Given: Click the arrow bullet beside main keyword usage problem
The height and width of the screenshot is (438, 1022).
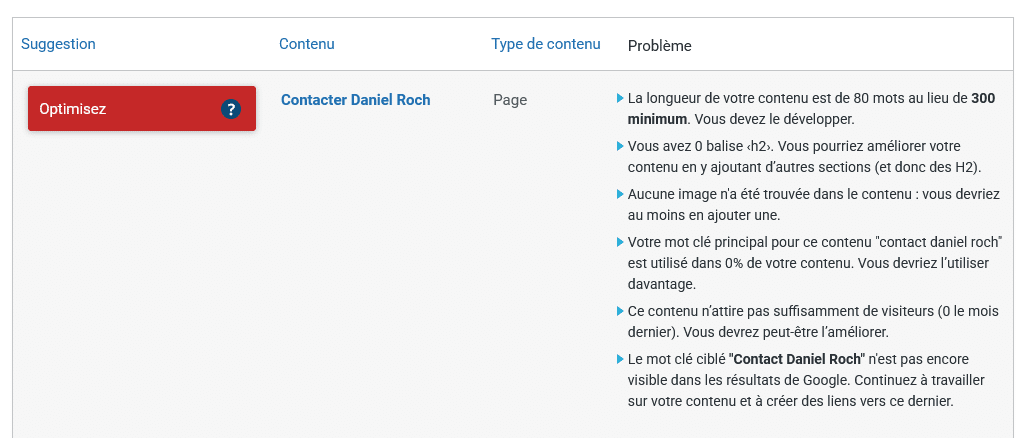Looking at the screenshot, I should [620, 242].
